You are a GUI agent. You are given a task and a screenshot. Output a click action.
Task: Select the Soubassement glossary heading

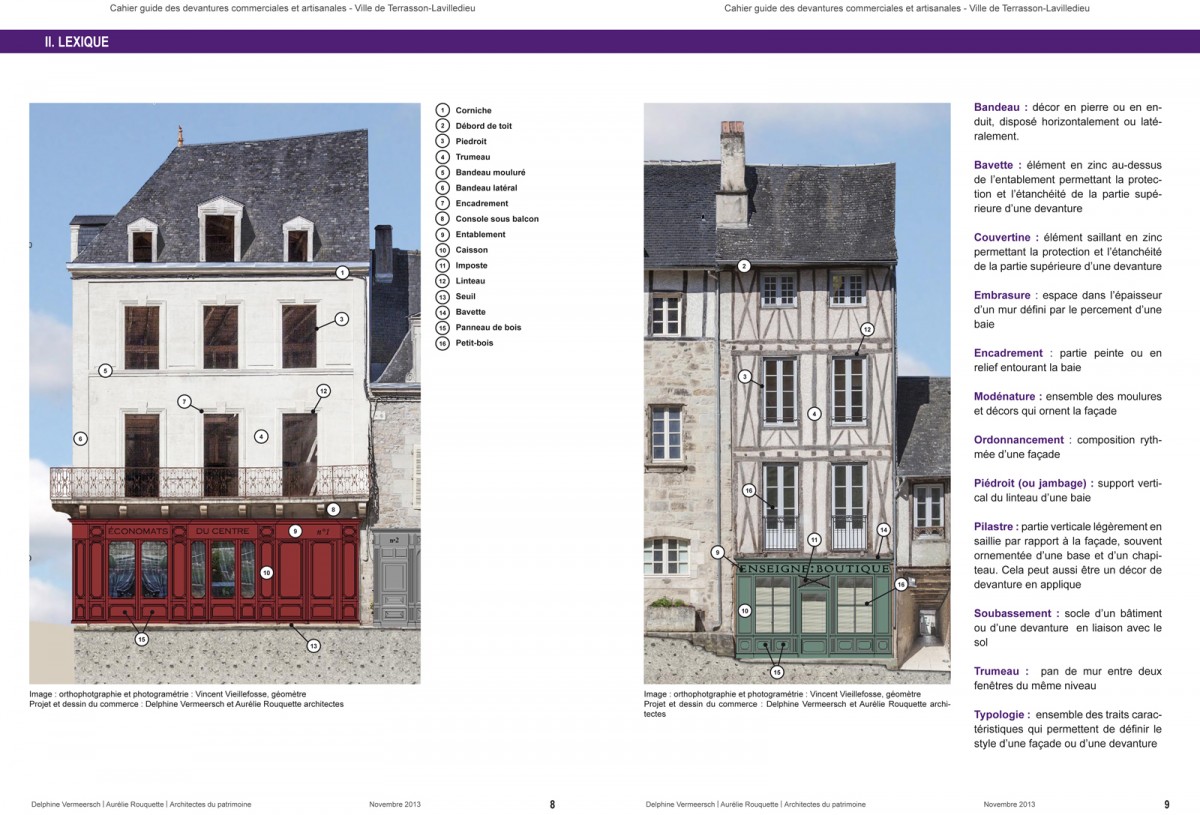point(1012,613)
